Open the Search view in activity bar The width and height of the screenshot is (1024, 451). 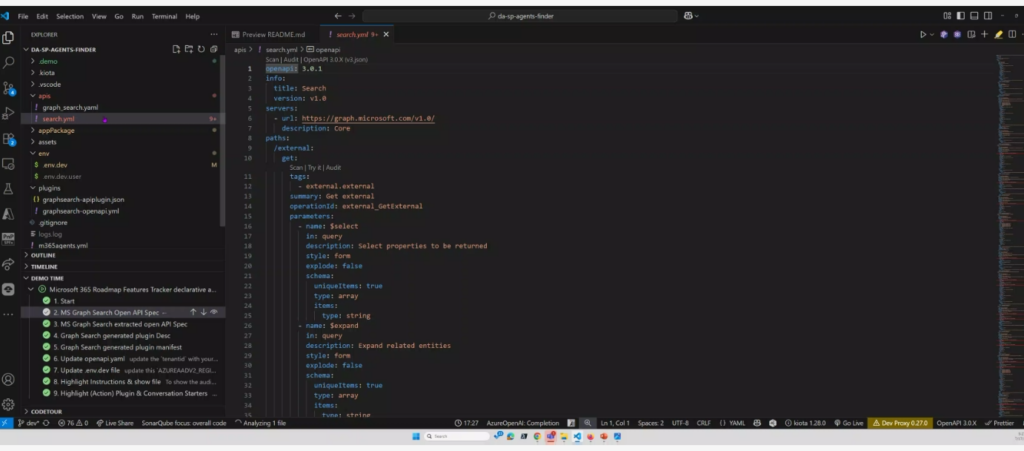point(8,63)
